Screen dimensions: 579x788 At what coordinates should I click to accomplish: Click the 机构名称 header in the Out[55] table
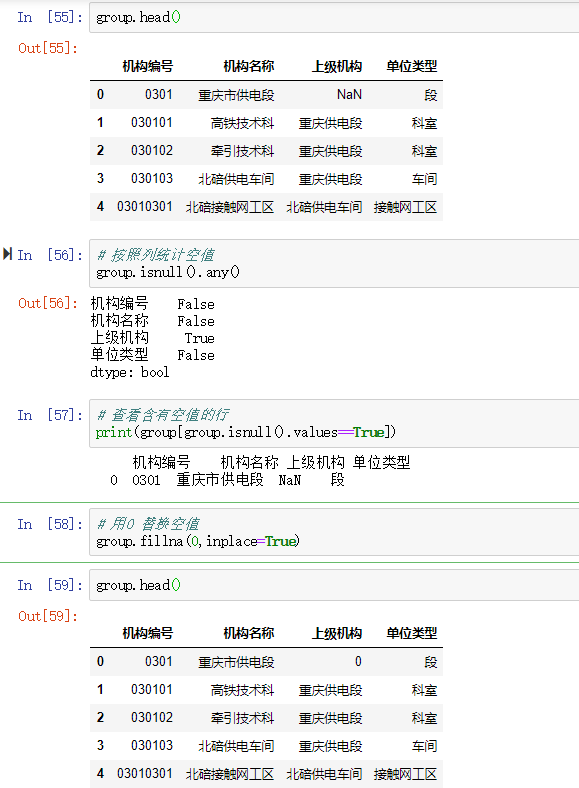(249, 66)
